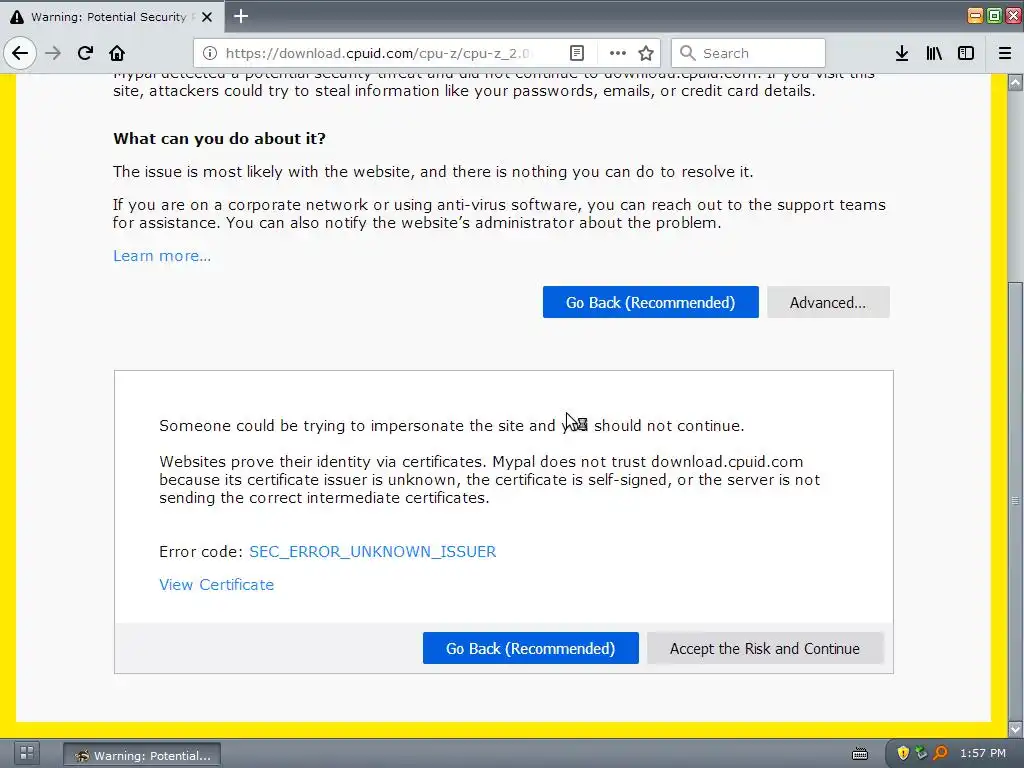Close the Warning tab

tap(207, 17)
